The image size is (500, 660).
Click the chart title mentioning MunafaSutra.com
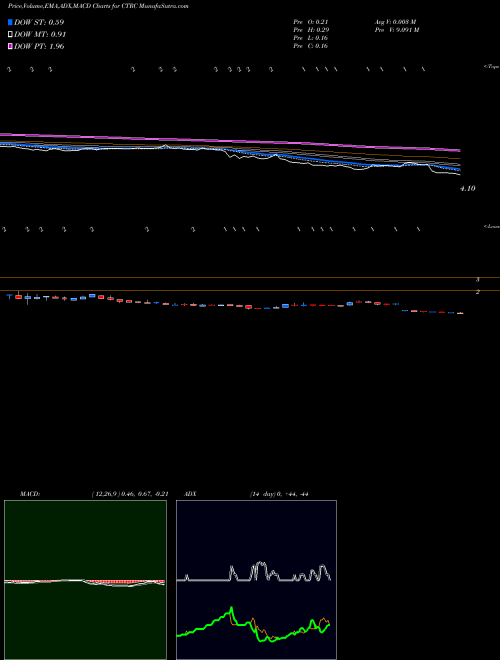[x=98, y=6]
